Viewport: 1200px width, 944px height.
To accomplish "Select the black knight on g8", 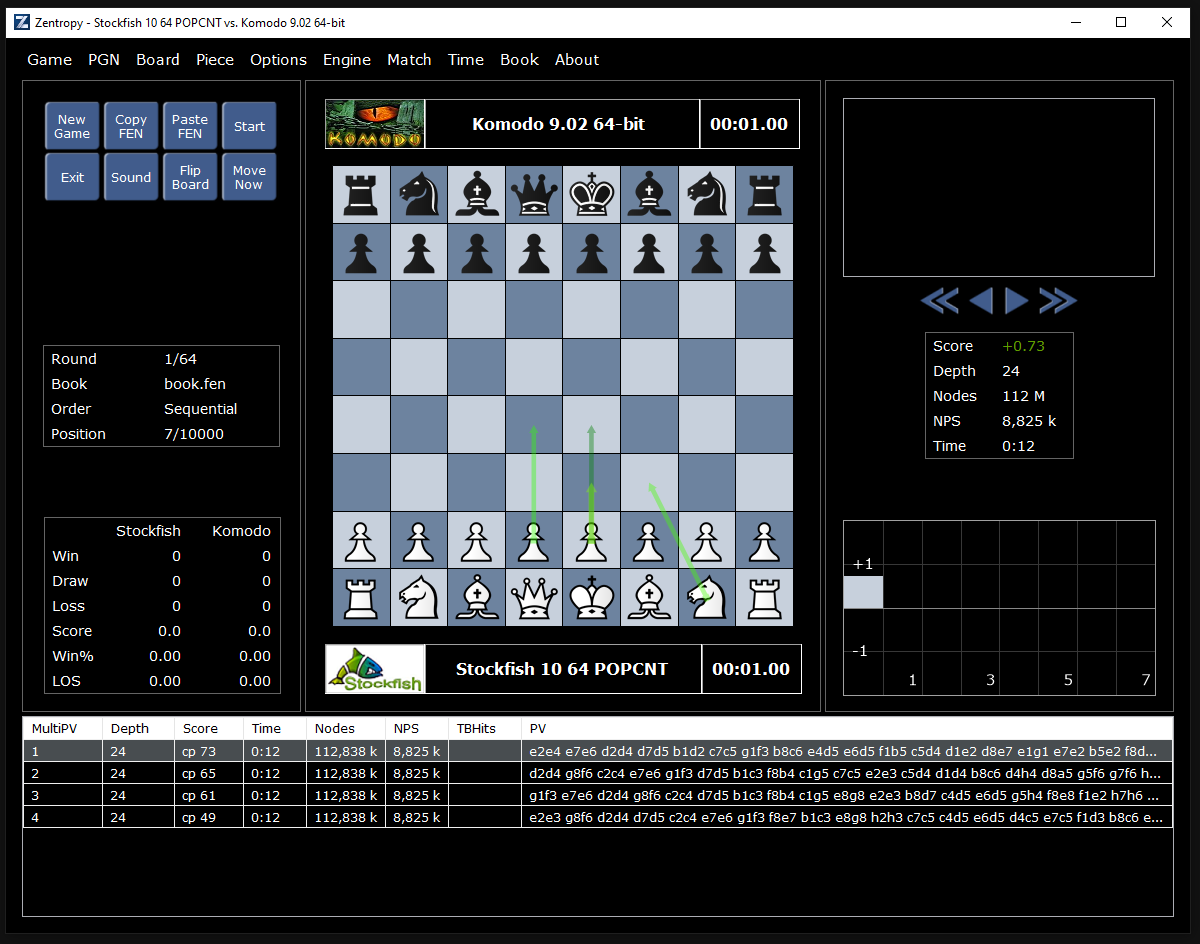I will click(x=707, y=195).
